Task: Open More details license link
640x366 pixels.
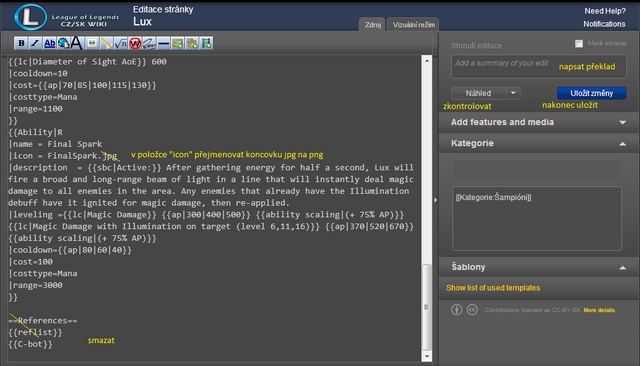Action: click(x=600, y=310)
